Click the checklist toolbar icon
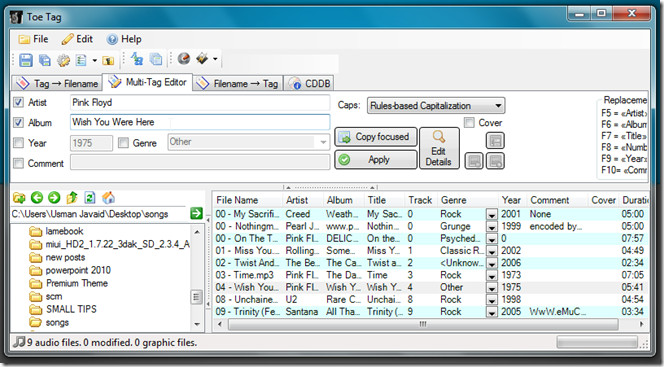This screenshot has width=664, height=367. pyautogui.click(x=81, y=61)
